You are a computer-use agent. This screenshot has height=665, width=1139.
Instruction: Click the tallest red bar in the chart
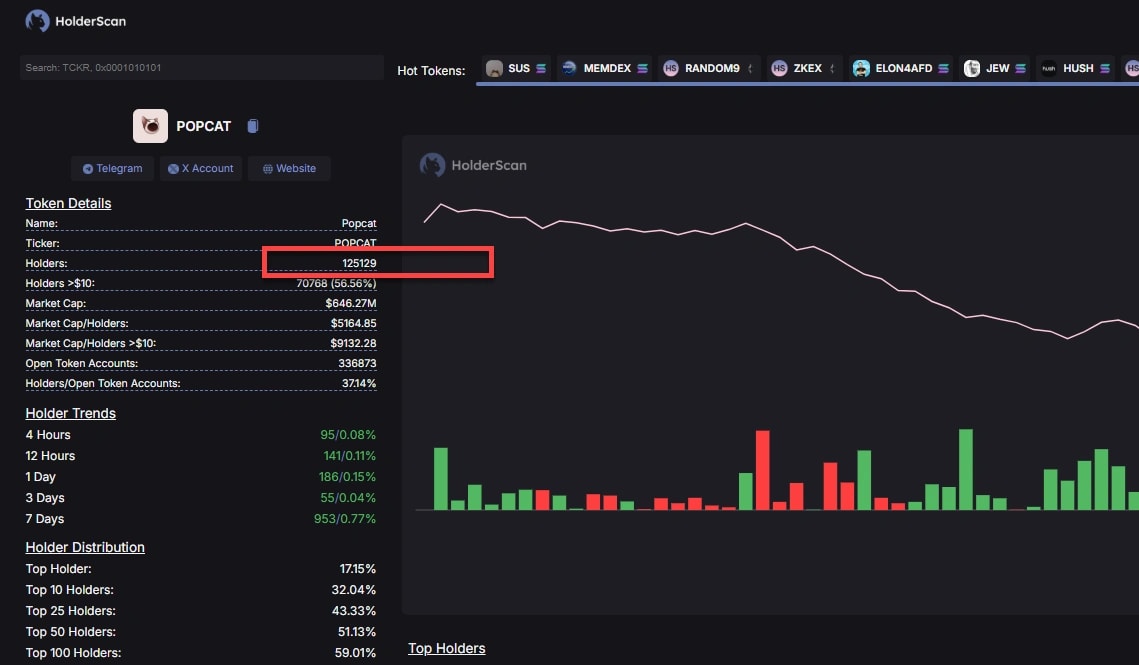[x=762, y=470]
